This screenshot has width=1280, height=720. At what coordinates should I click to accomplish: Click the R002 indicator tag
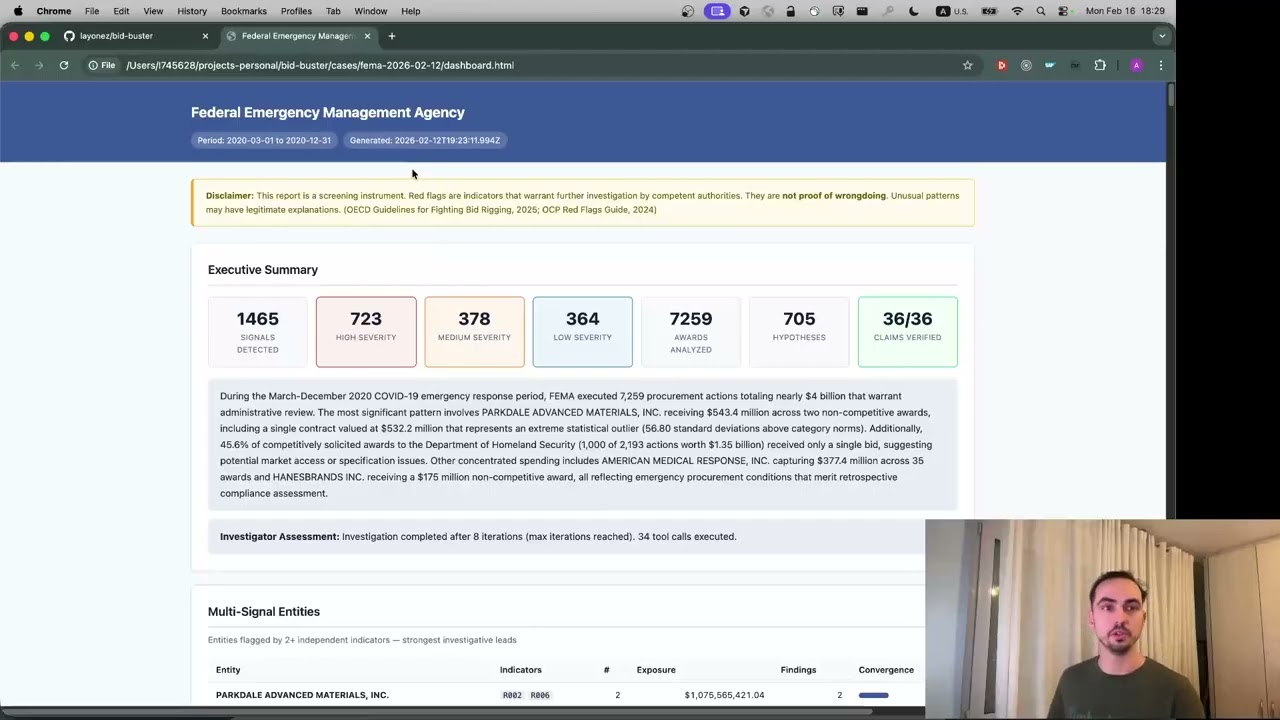point(512,695)
